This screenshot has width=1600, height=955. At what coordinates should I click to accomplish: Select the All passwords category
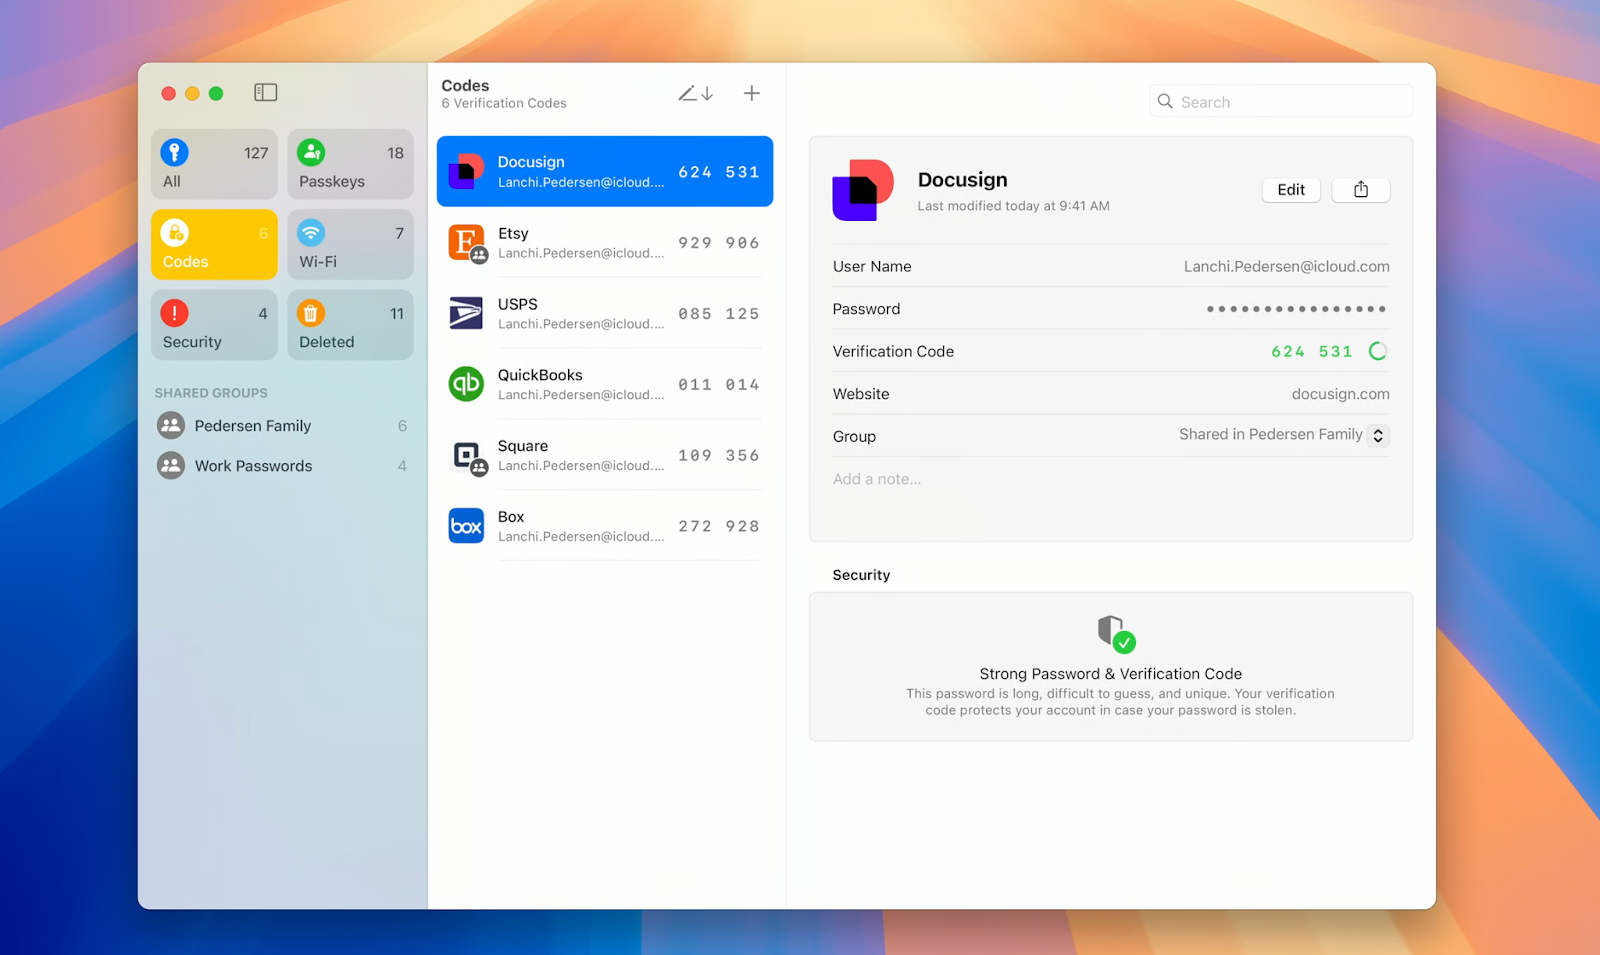click(x=214, y=164)
